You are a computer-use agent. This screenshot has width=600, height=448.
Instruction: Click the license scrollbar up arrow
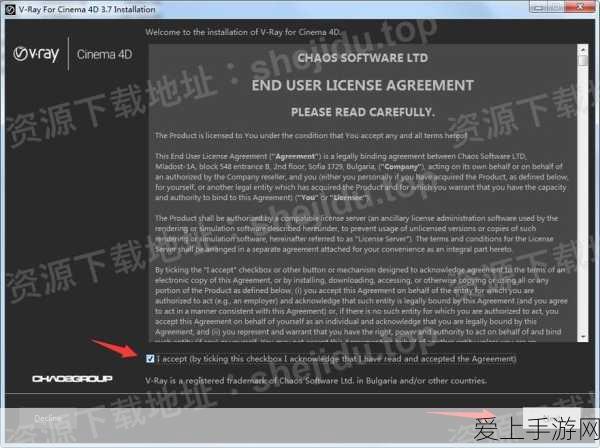583,49
